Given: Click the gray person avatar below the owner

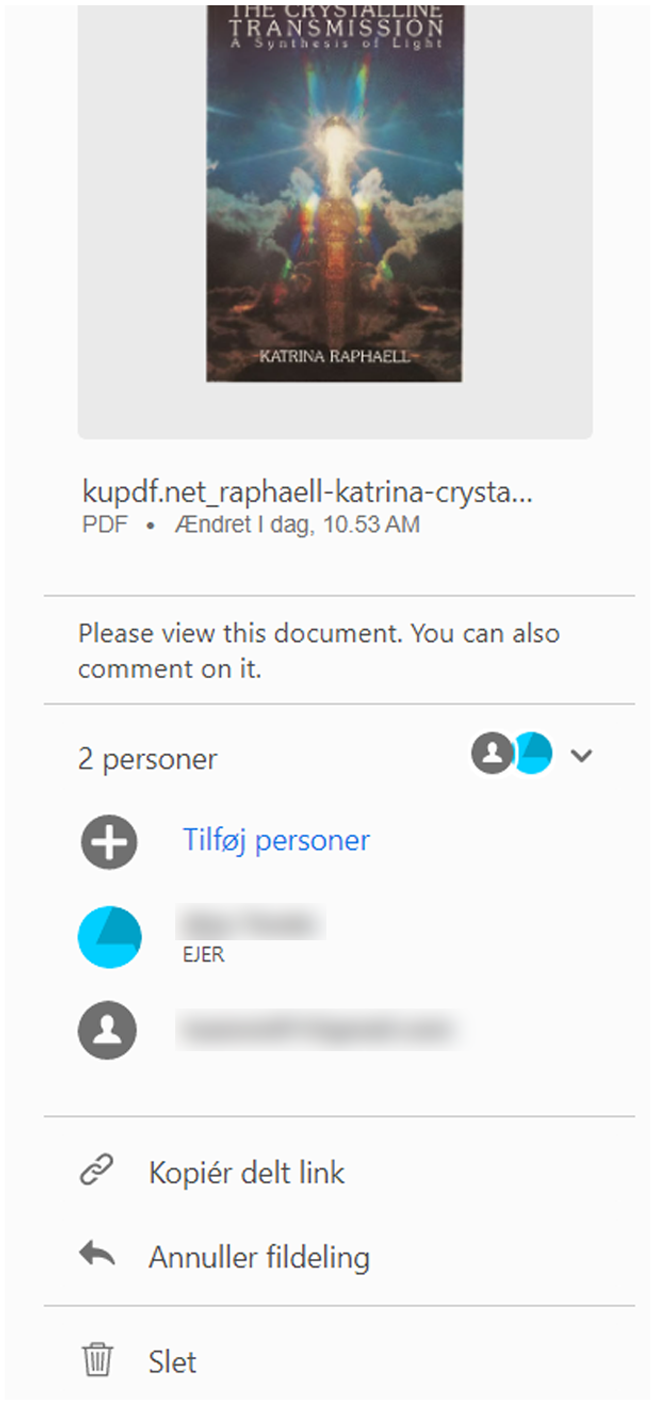Looking at the screenshot, I should coord(109,1029).
